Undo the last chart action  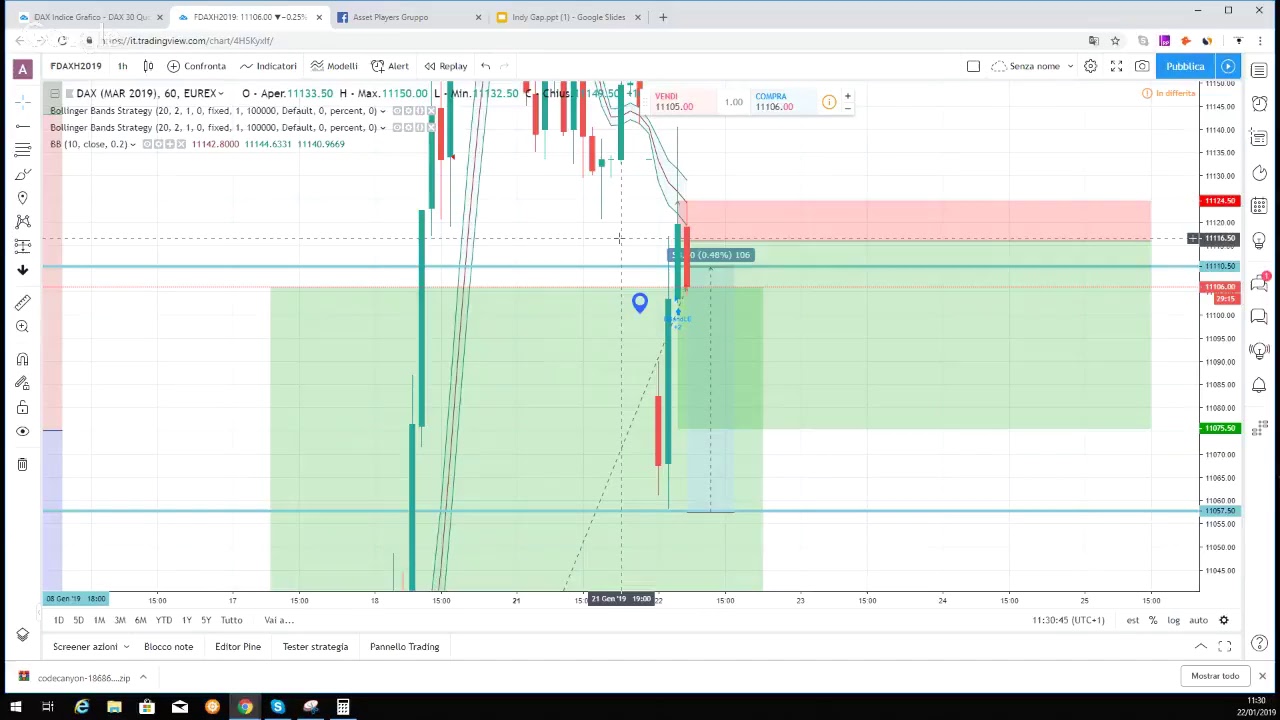coord(485,66)
